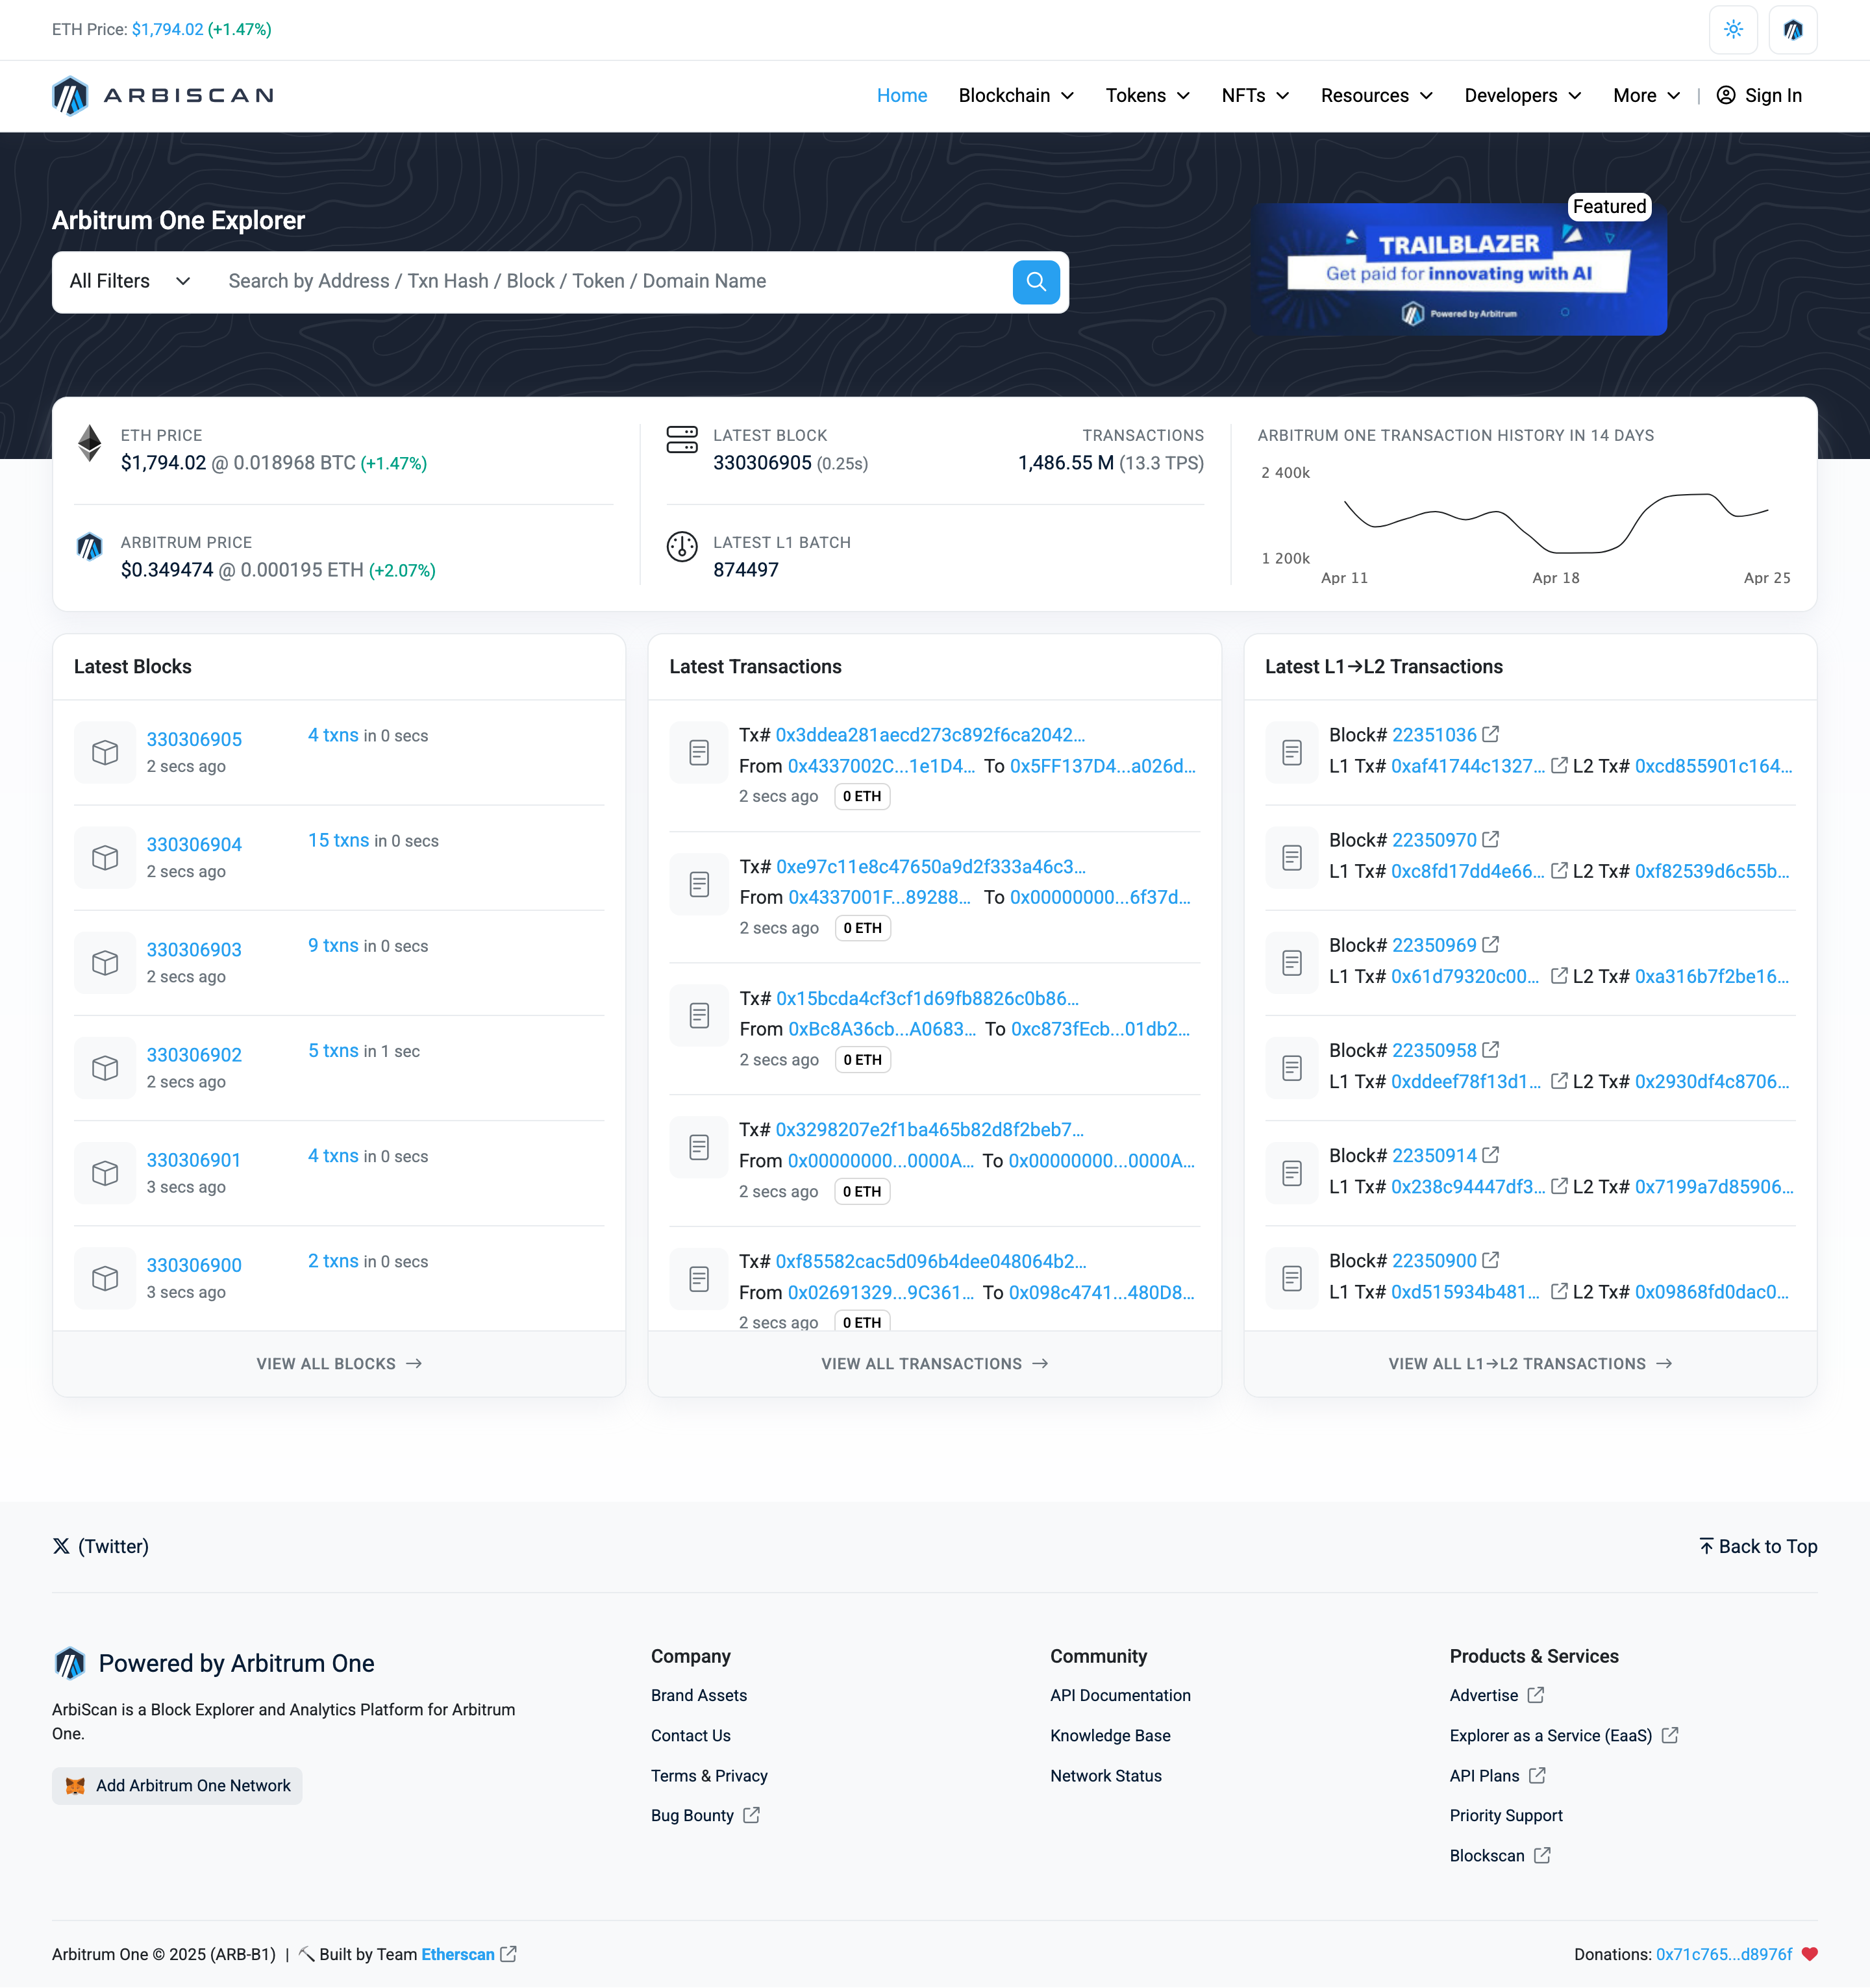Expand the Developers menu
This screenshot has width=1870, height=1988.
pos(1523,96)
